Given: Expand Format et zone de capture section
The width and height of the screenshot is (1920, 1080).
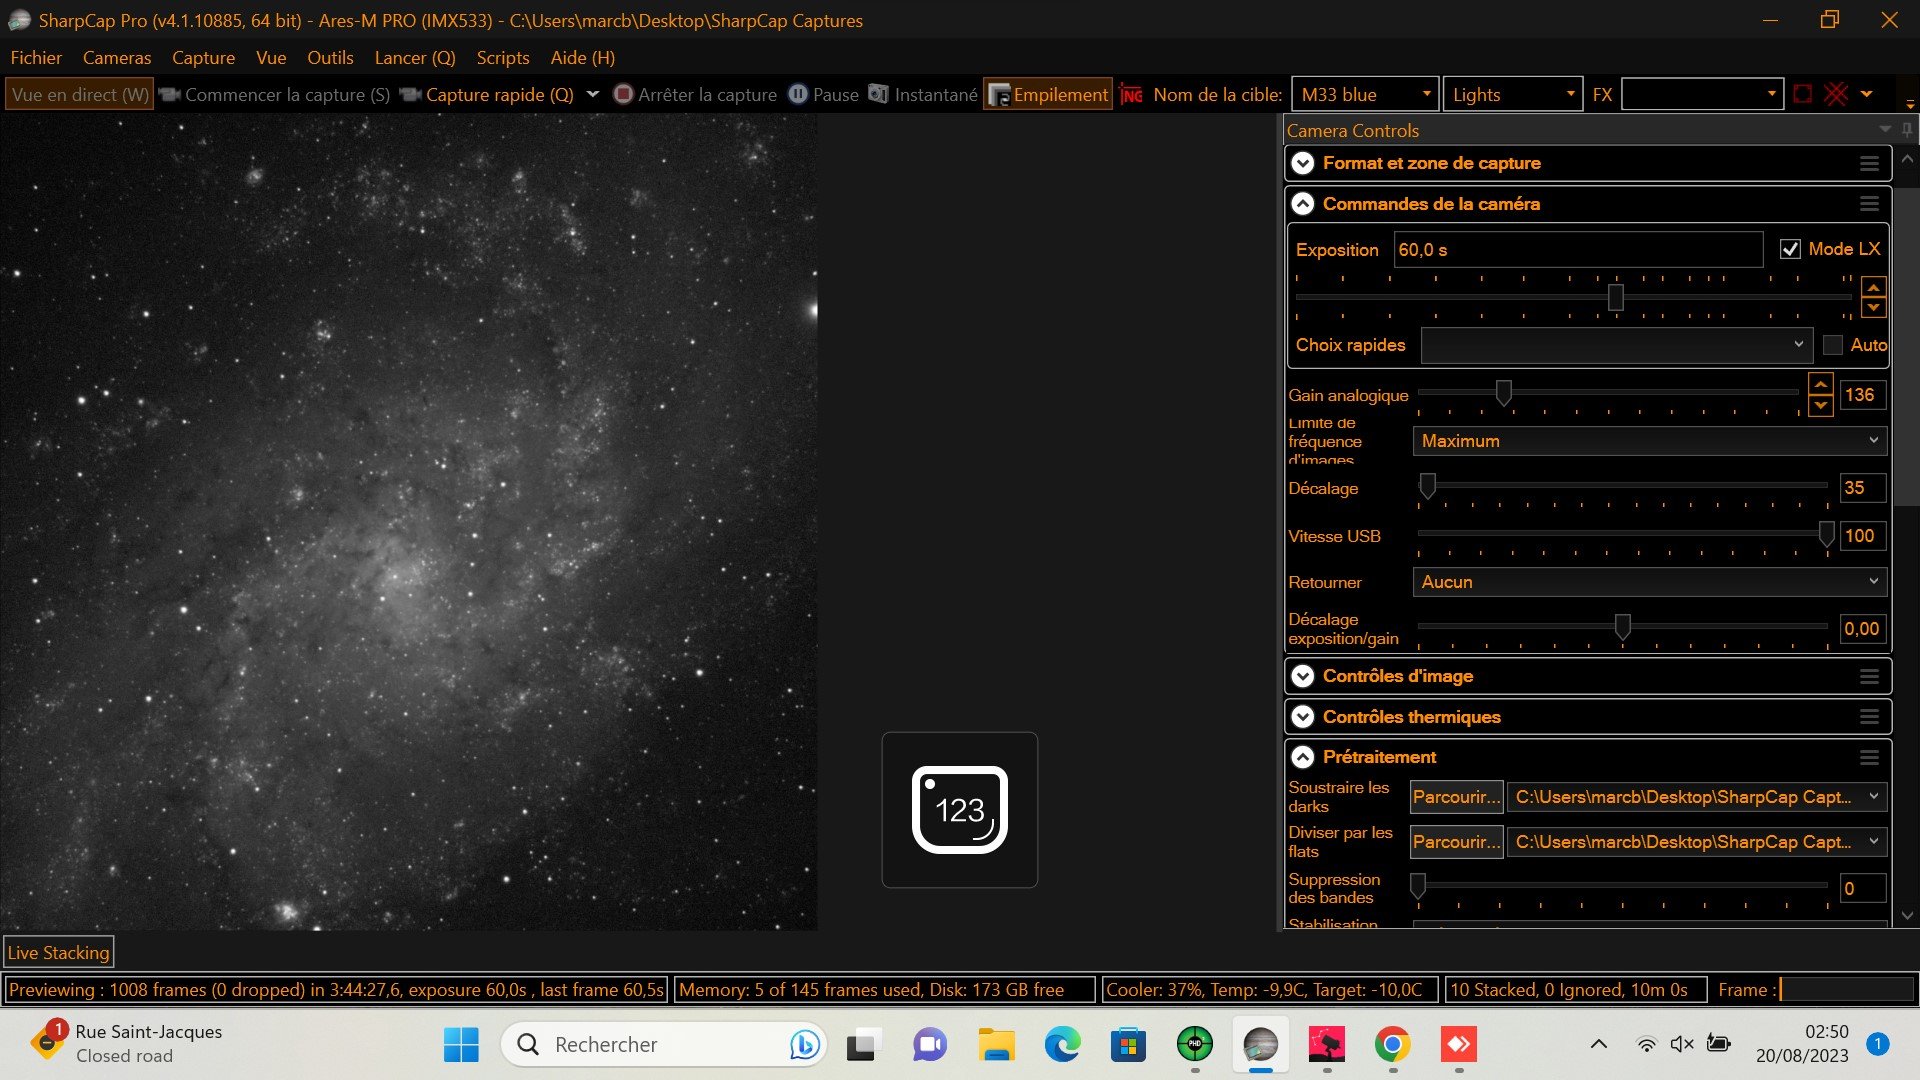Looking at the screenshot, I should pos(1302,163).
